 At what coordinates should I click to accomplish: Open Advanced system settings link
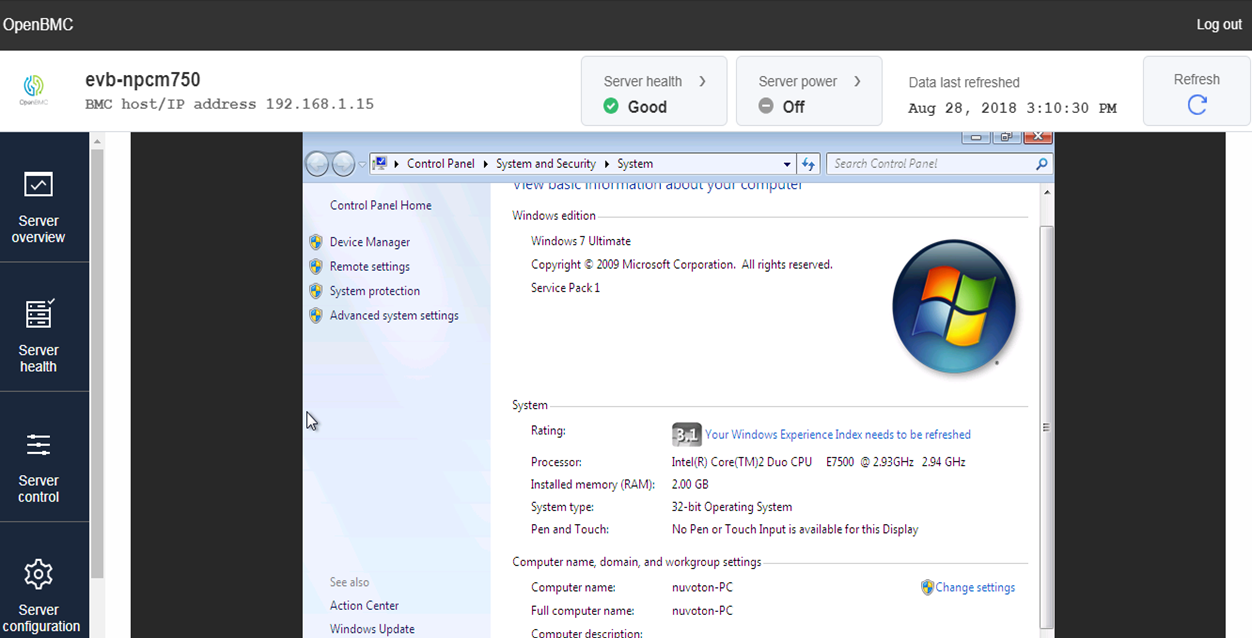pos(393,316)
